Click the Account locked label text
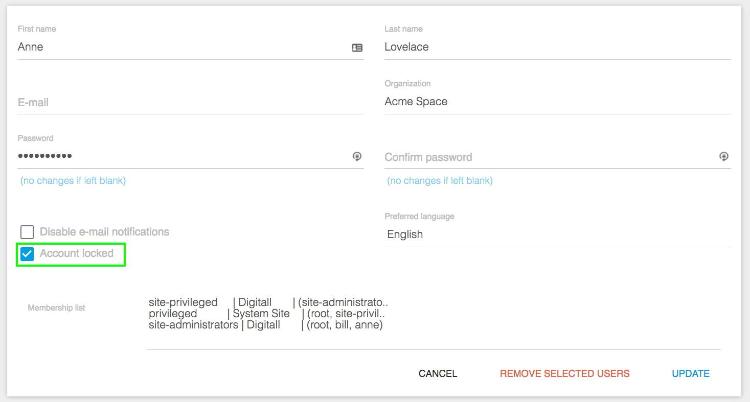Image resolution: width=750 pixels, height=402 pixels. 77,254
